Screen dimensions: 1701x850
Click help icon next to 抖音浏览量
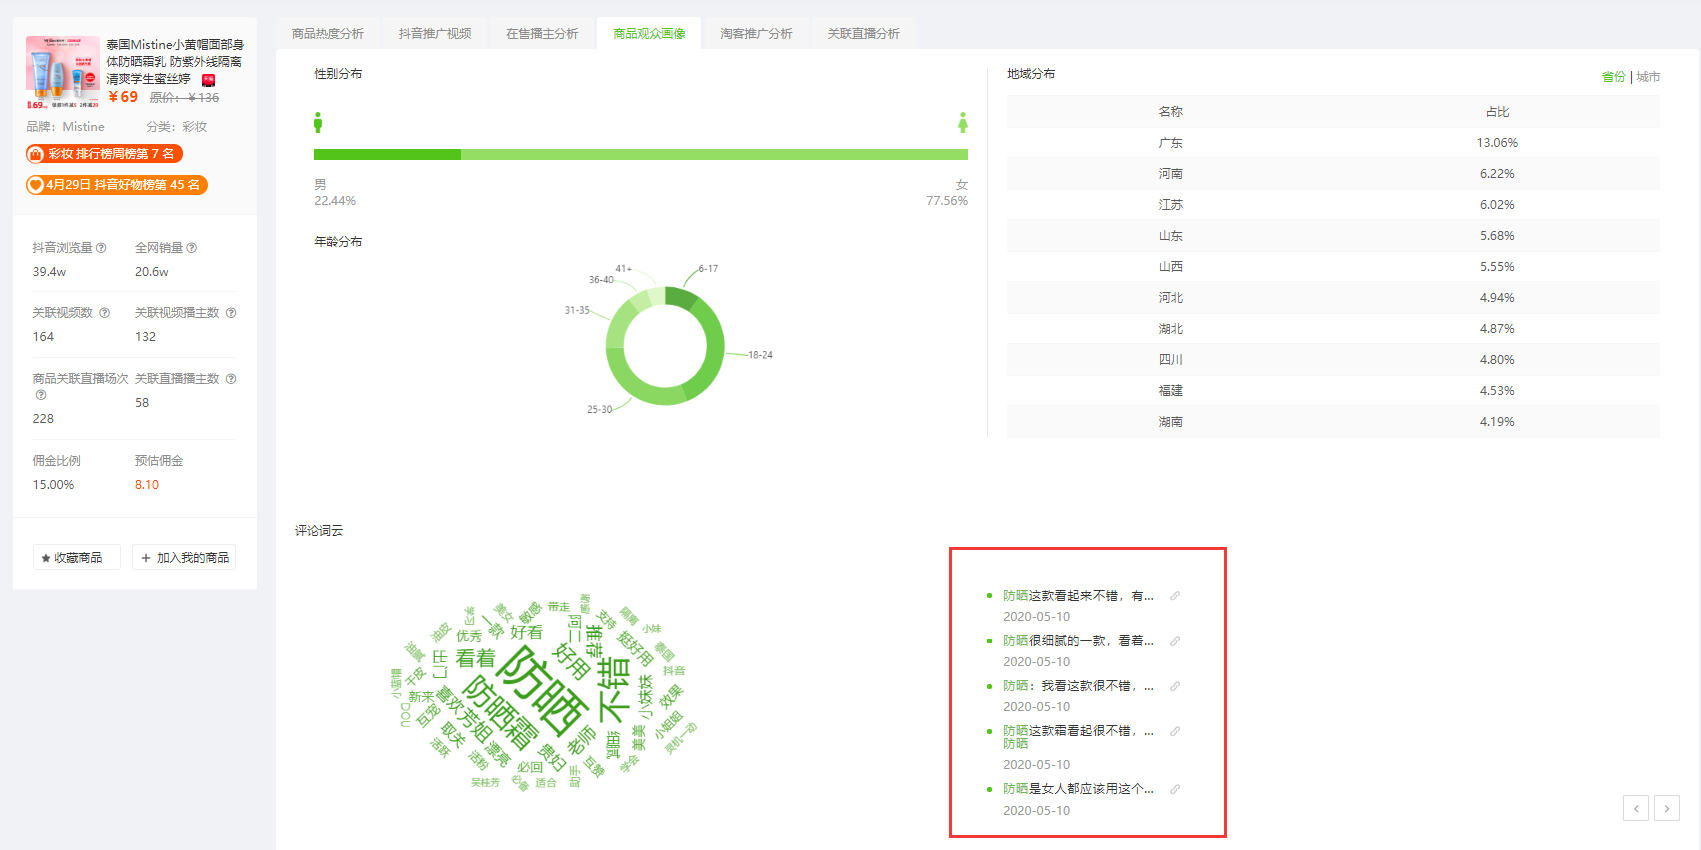pyautogui.click(x=101, y=248)
